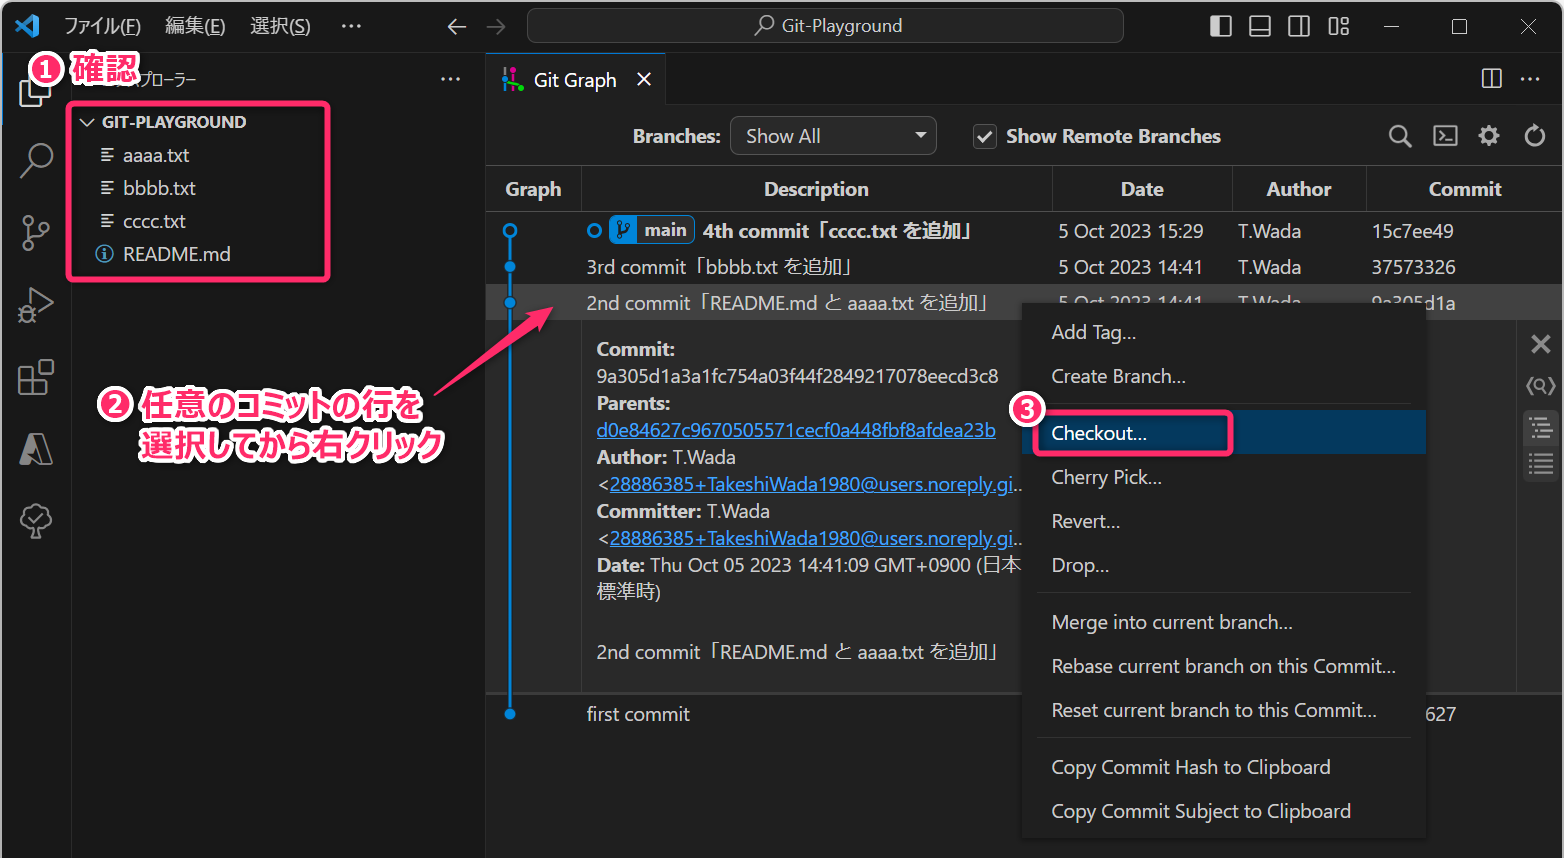
Task: Open the Git Graph terminal icon
Action: click(x=1445, y=136)
